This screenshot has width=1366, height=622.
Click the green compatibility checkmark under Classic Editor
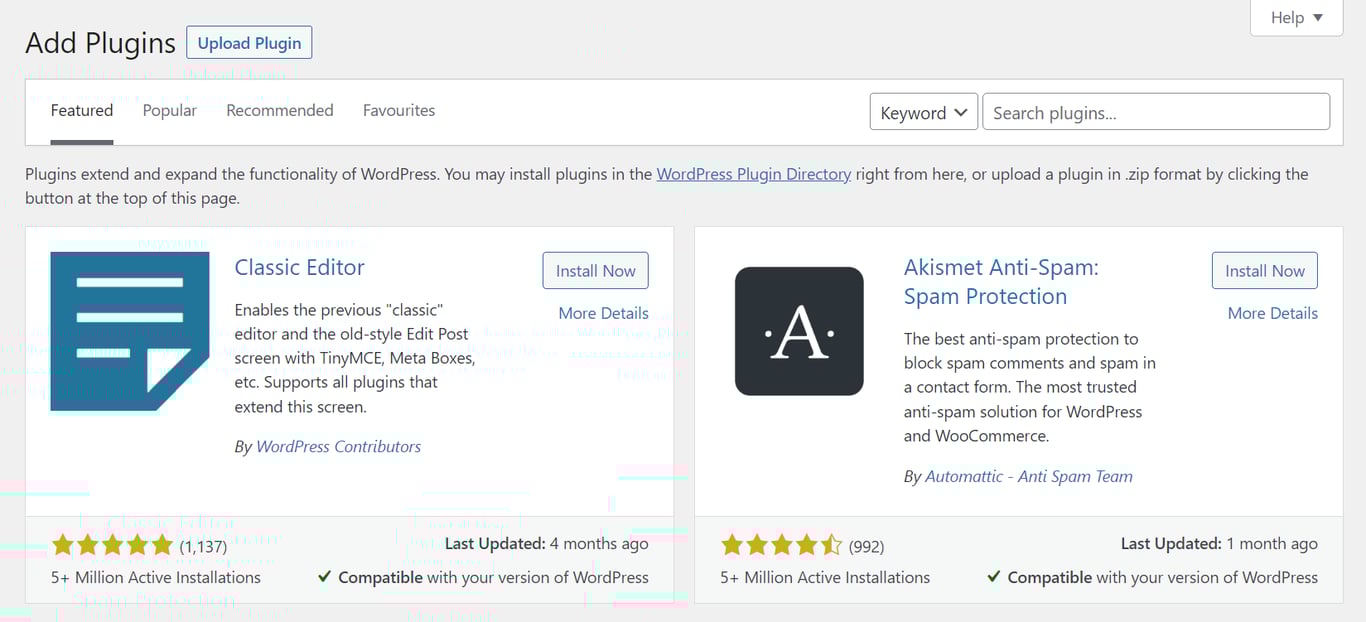coord(324,577)
